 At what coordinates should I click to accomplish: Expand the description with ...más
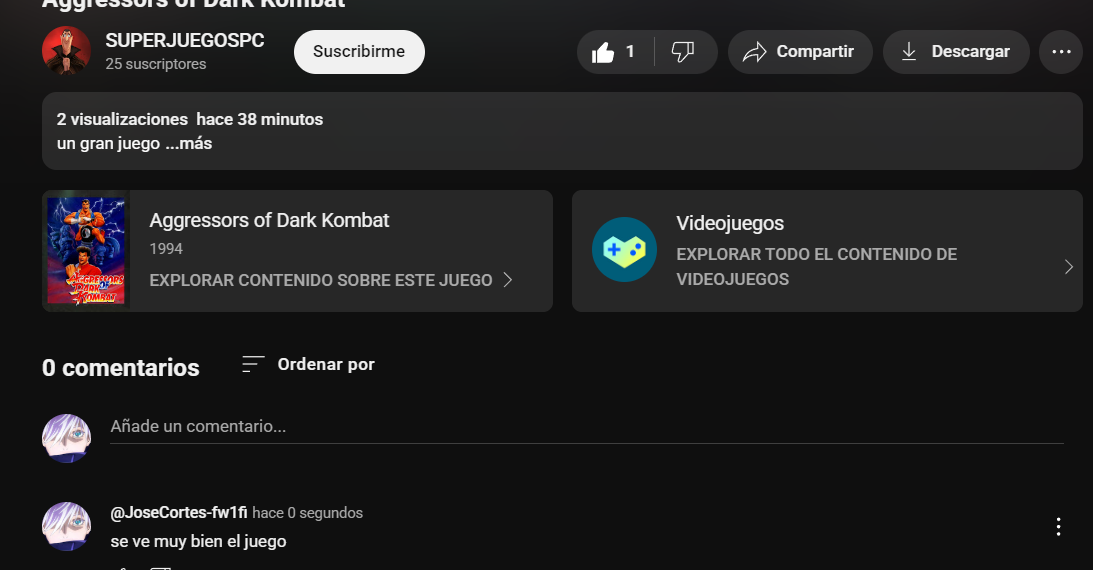(189, 143)
